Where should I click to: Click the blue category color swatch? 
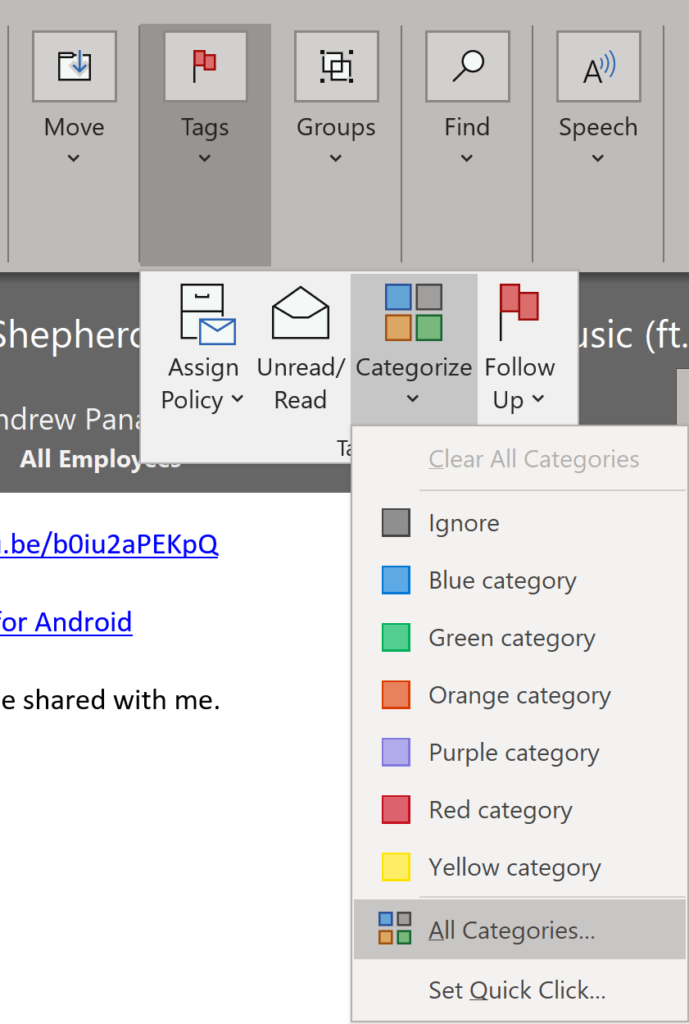[396, 581]
